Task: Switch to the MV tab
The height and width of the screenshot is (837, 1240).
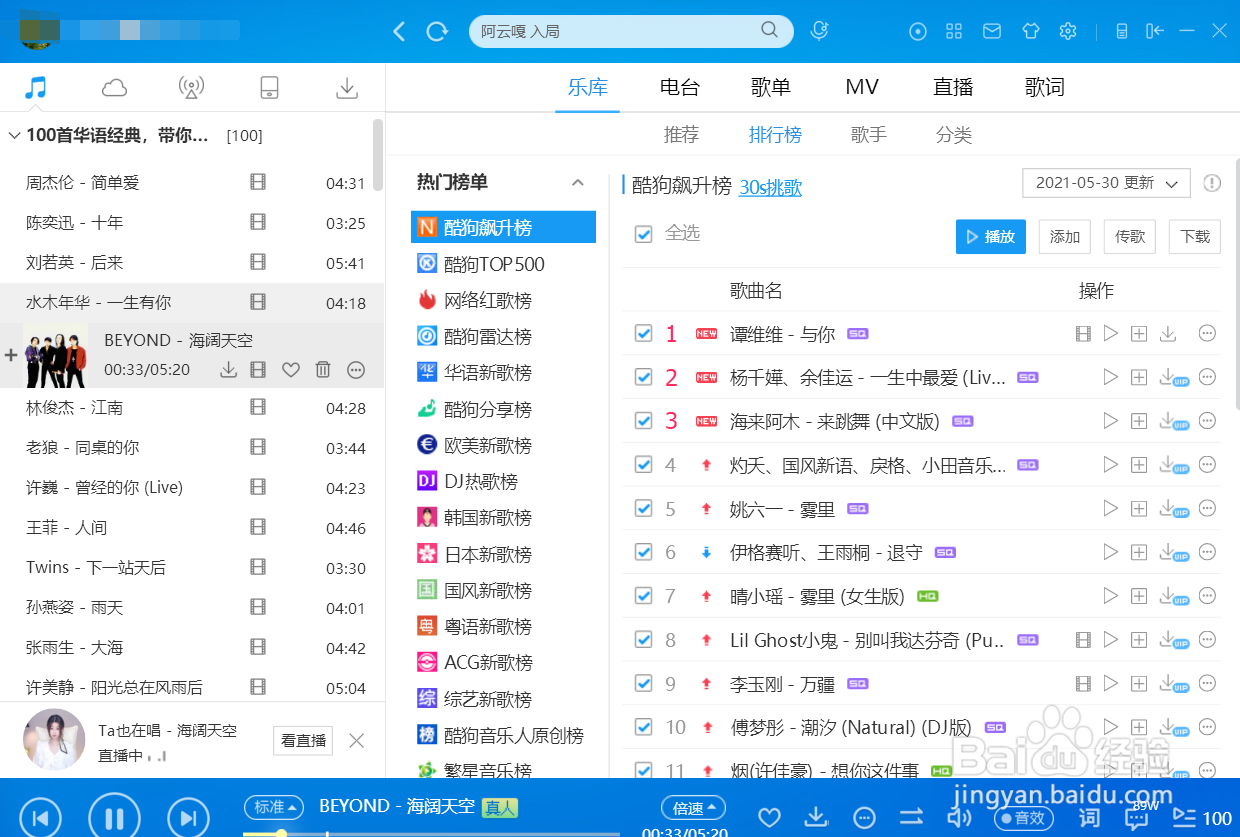Action: (x=862, y=87)
